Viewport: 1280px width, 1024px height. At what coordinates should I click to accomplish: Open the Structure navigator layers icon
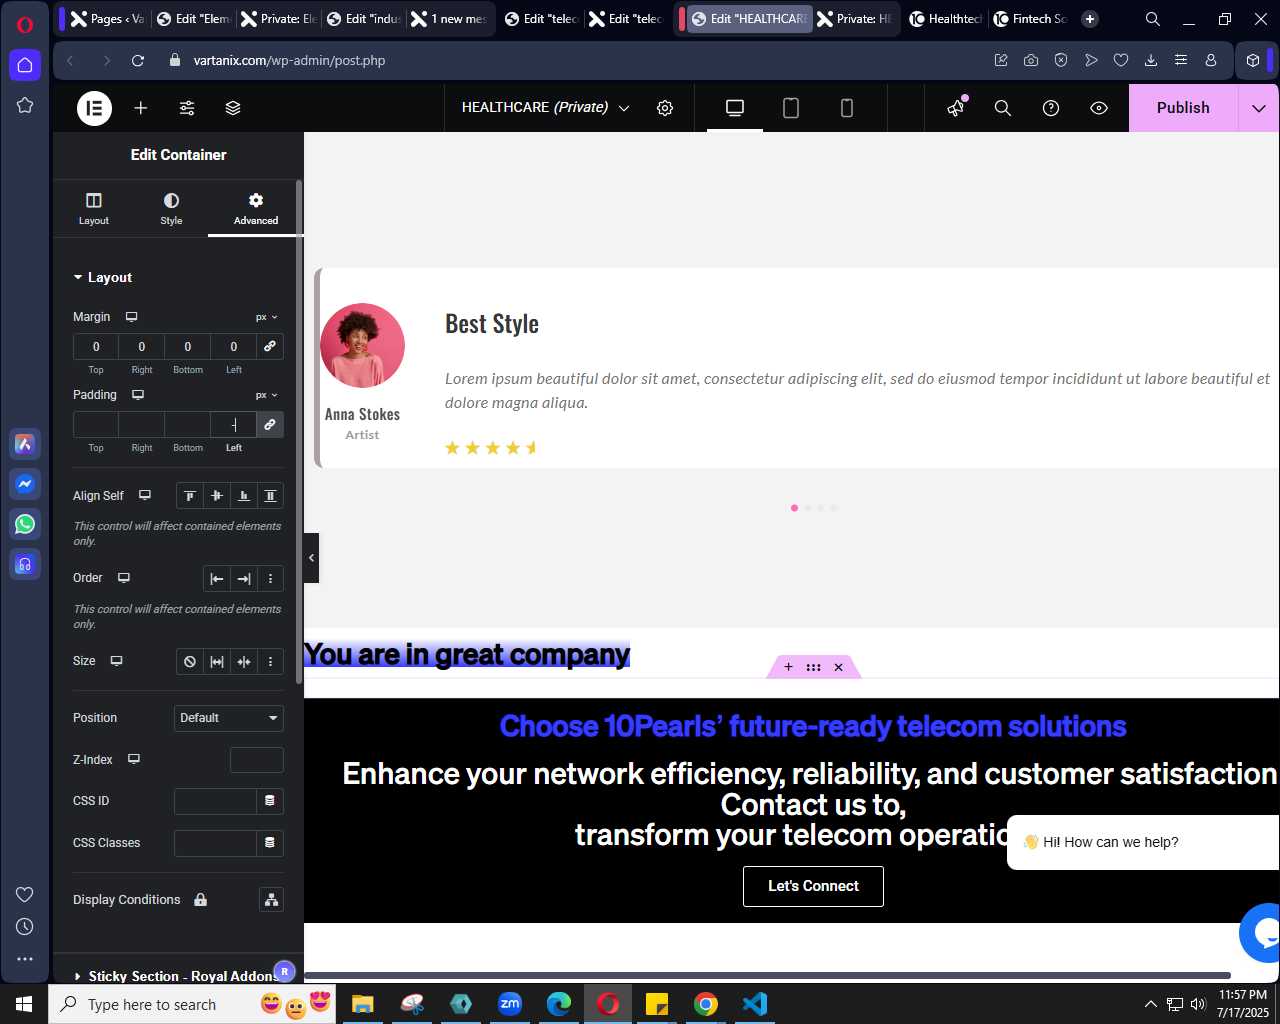tap(233, 108)
